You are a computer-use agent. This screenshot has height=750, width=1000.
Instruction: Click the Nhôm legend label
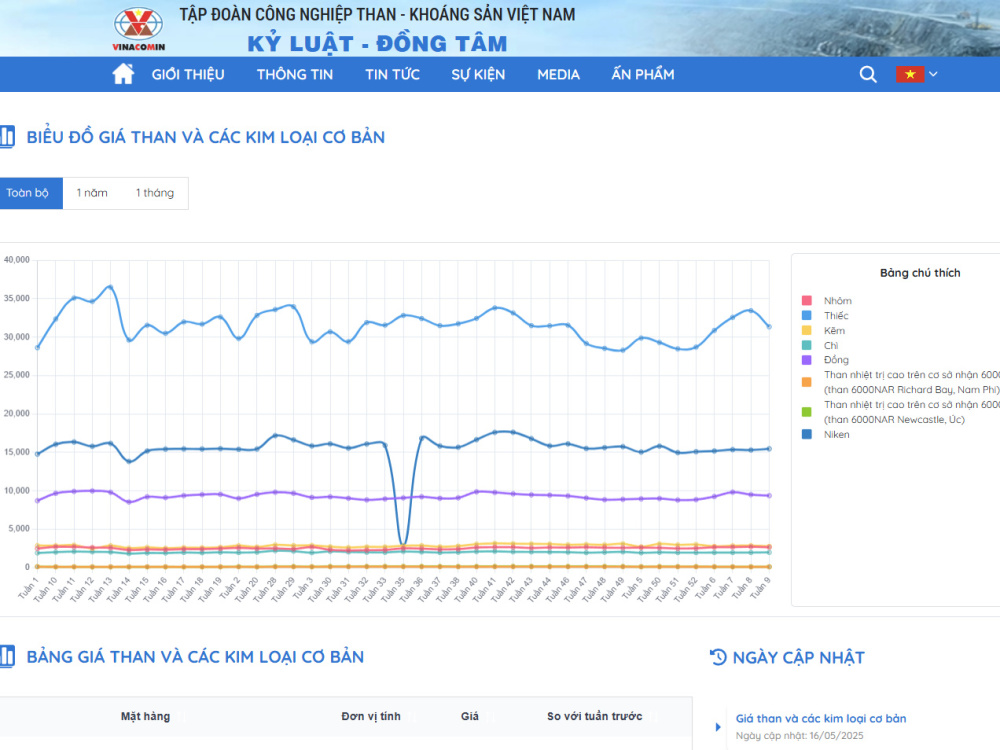coord(837,300)
